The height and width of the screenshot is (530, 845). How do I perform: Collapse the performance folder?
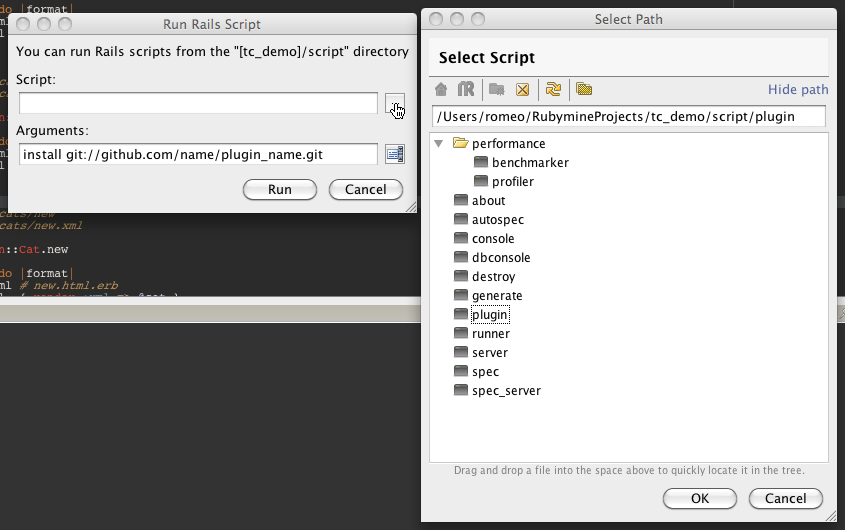click(439, 143)
